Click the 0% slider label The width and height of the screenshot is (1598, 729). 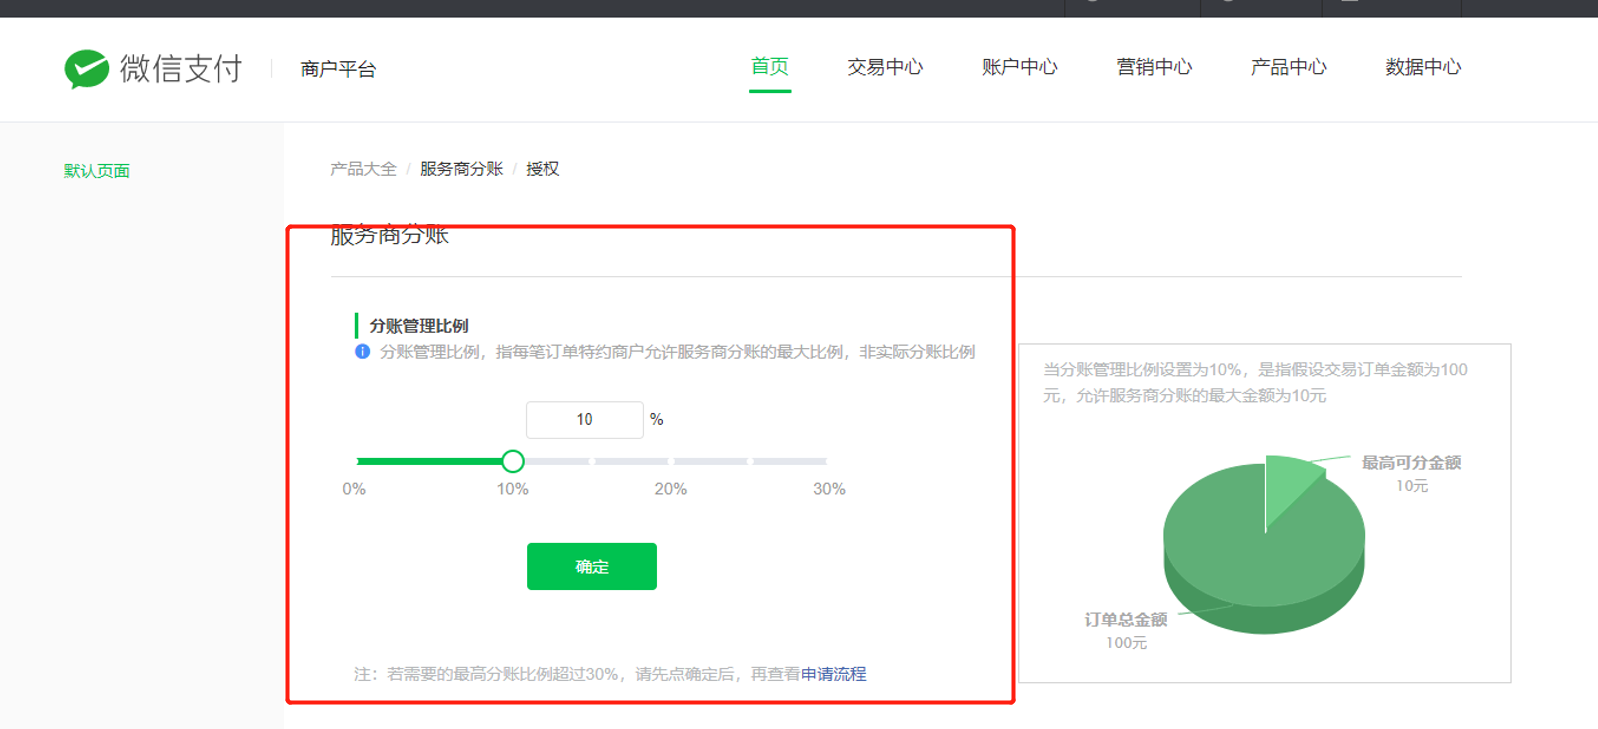tap(354, 489)
